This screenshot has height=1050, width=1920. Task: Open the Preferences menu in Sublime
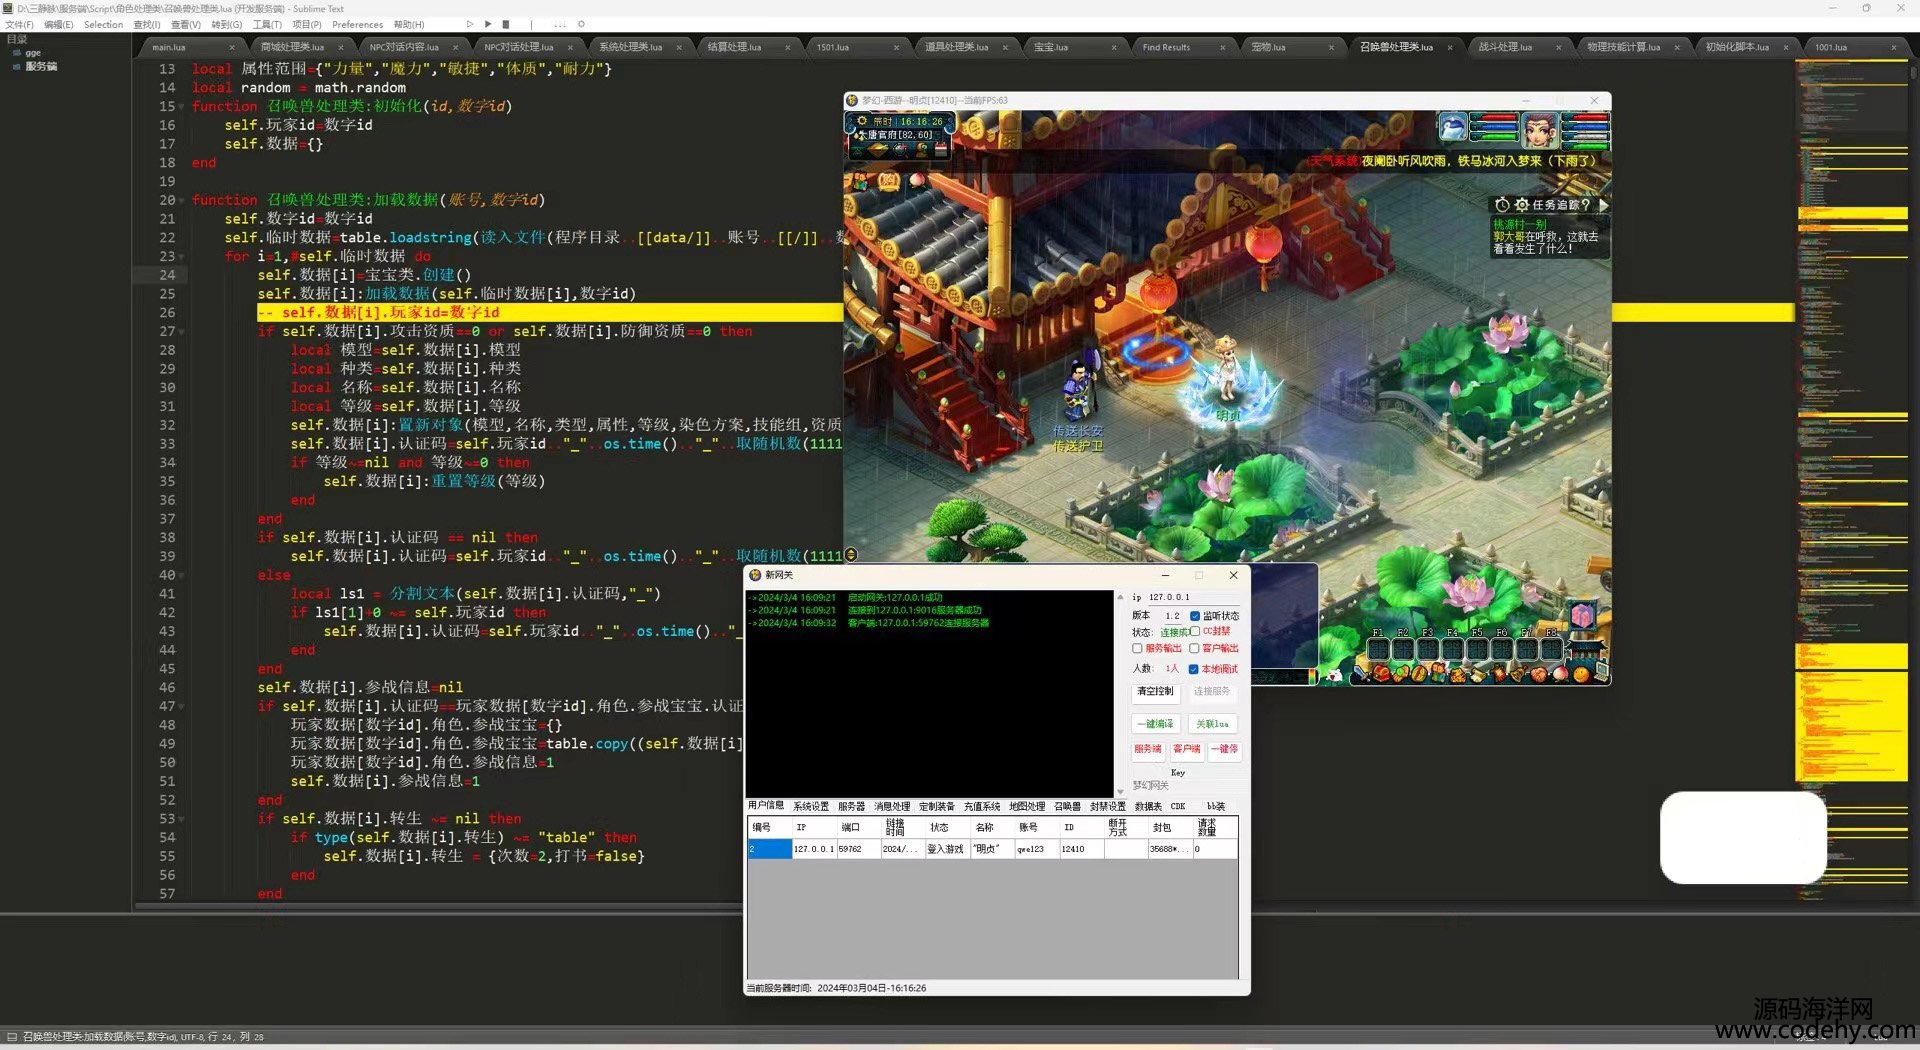(357, 24)
